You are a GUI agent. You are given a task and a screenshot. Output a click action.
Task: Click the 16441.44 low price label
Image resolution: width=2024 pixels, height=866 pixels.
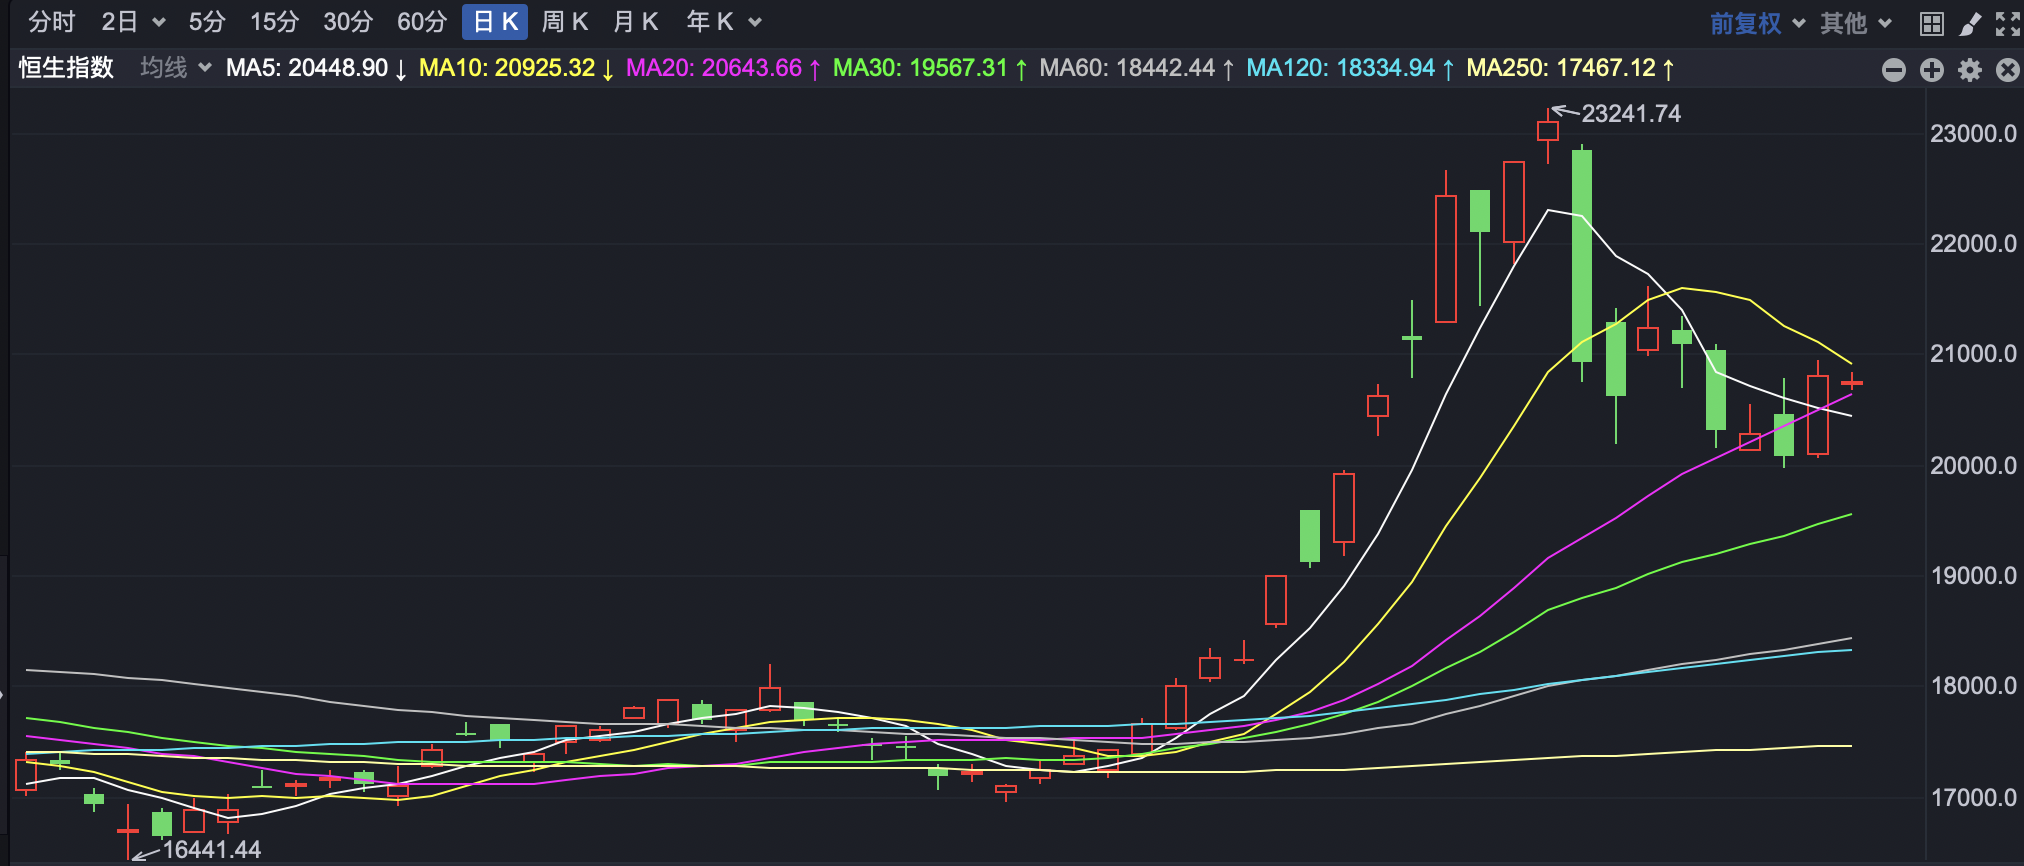(211, 850)
